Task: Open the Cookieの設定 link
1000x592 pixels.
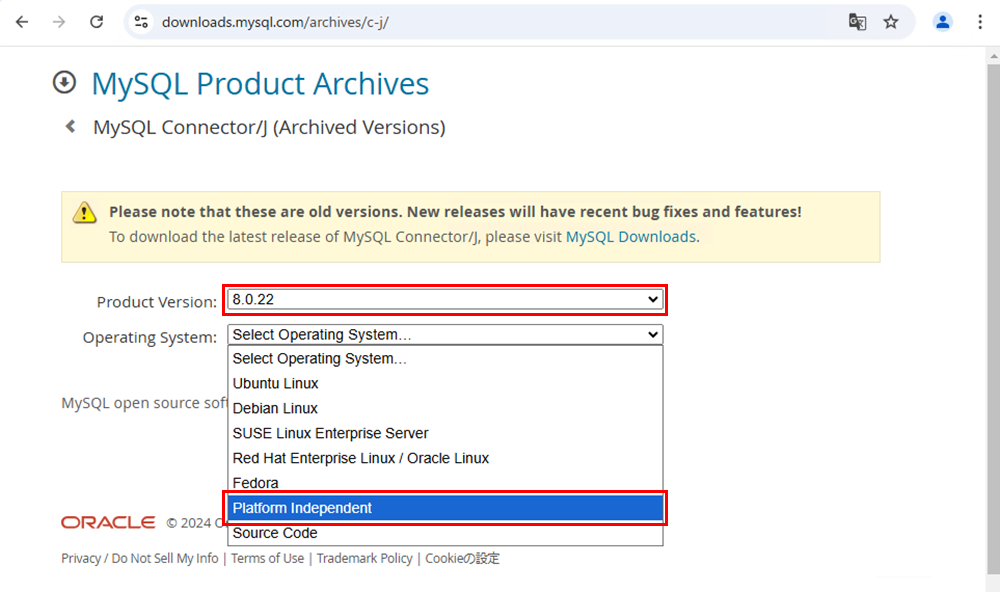Action: [462, 558]
